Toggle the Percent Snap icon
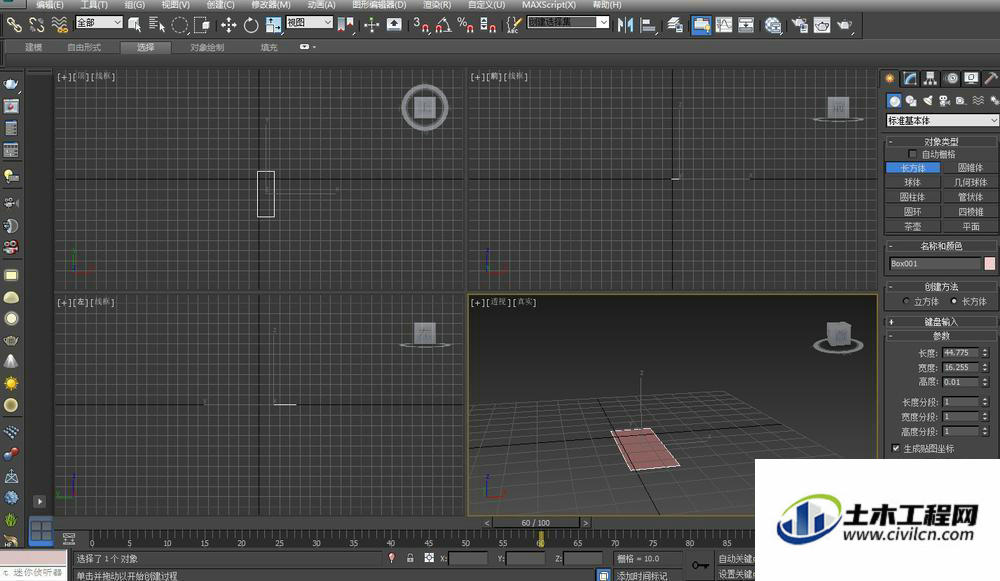This screenshot has width=1000, height=581. click(x=466, y=25)
